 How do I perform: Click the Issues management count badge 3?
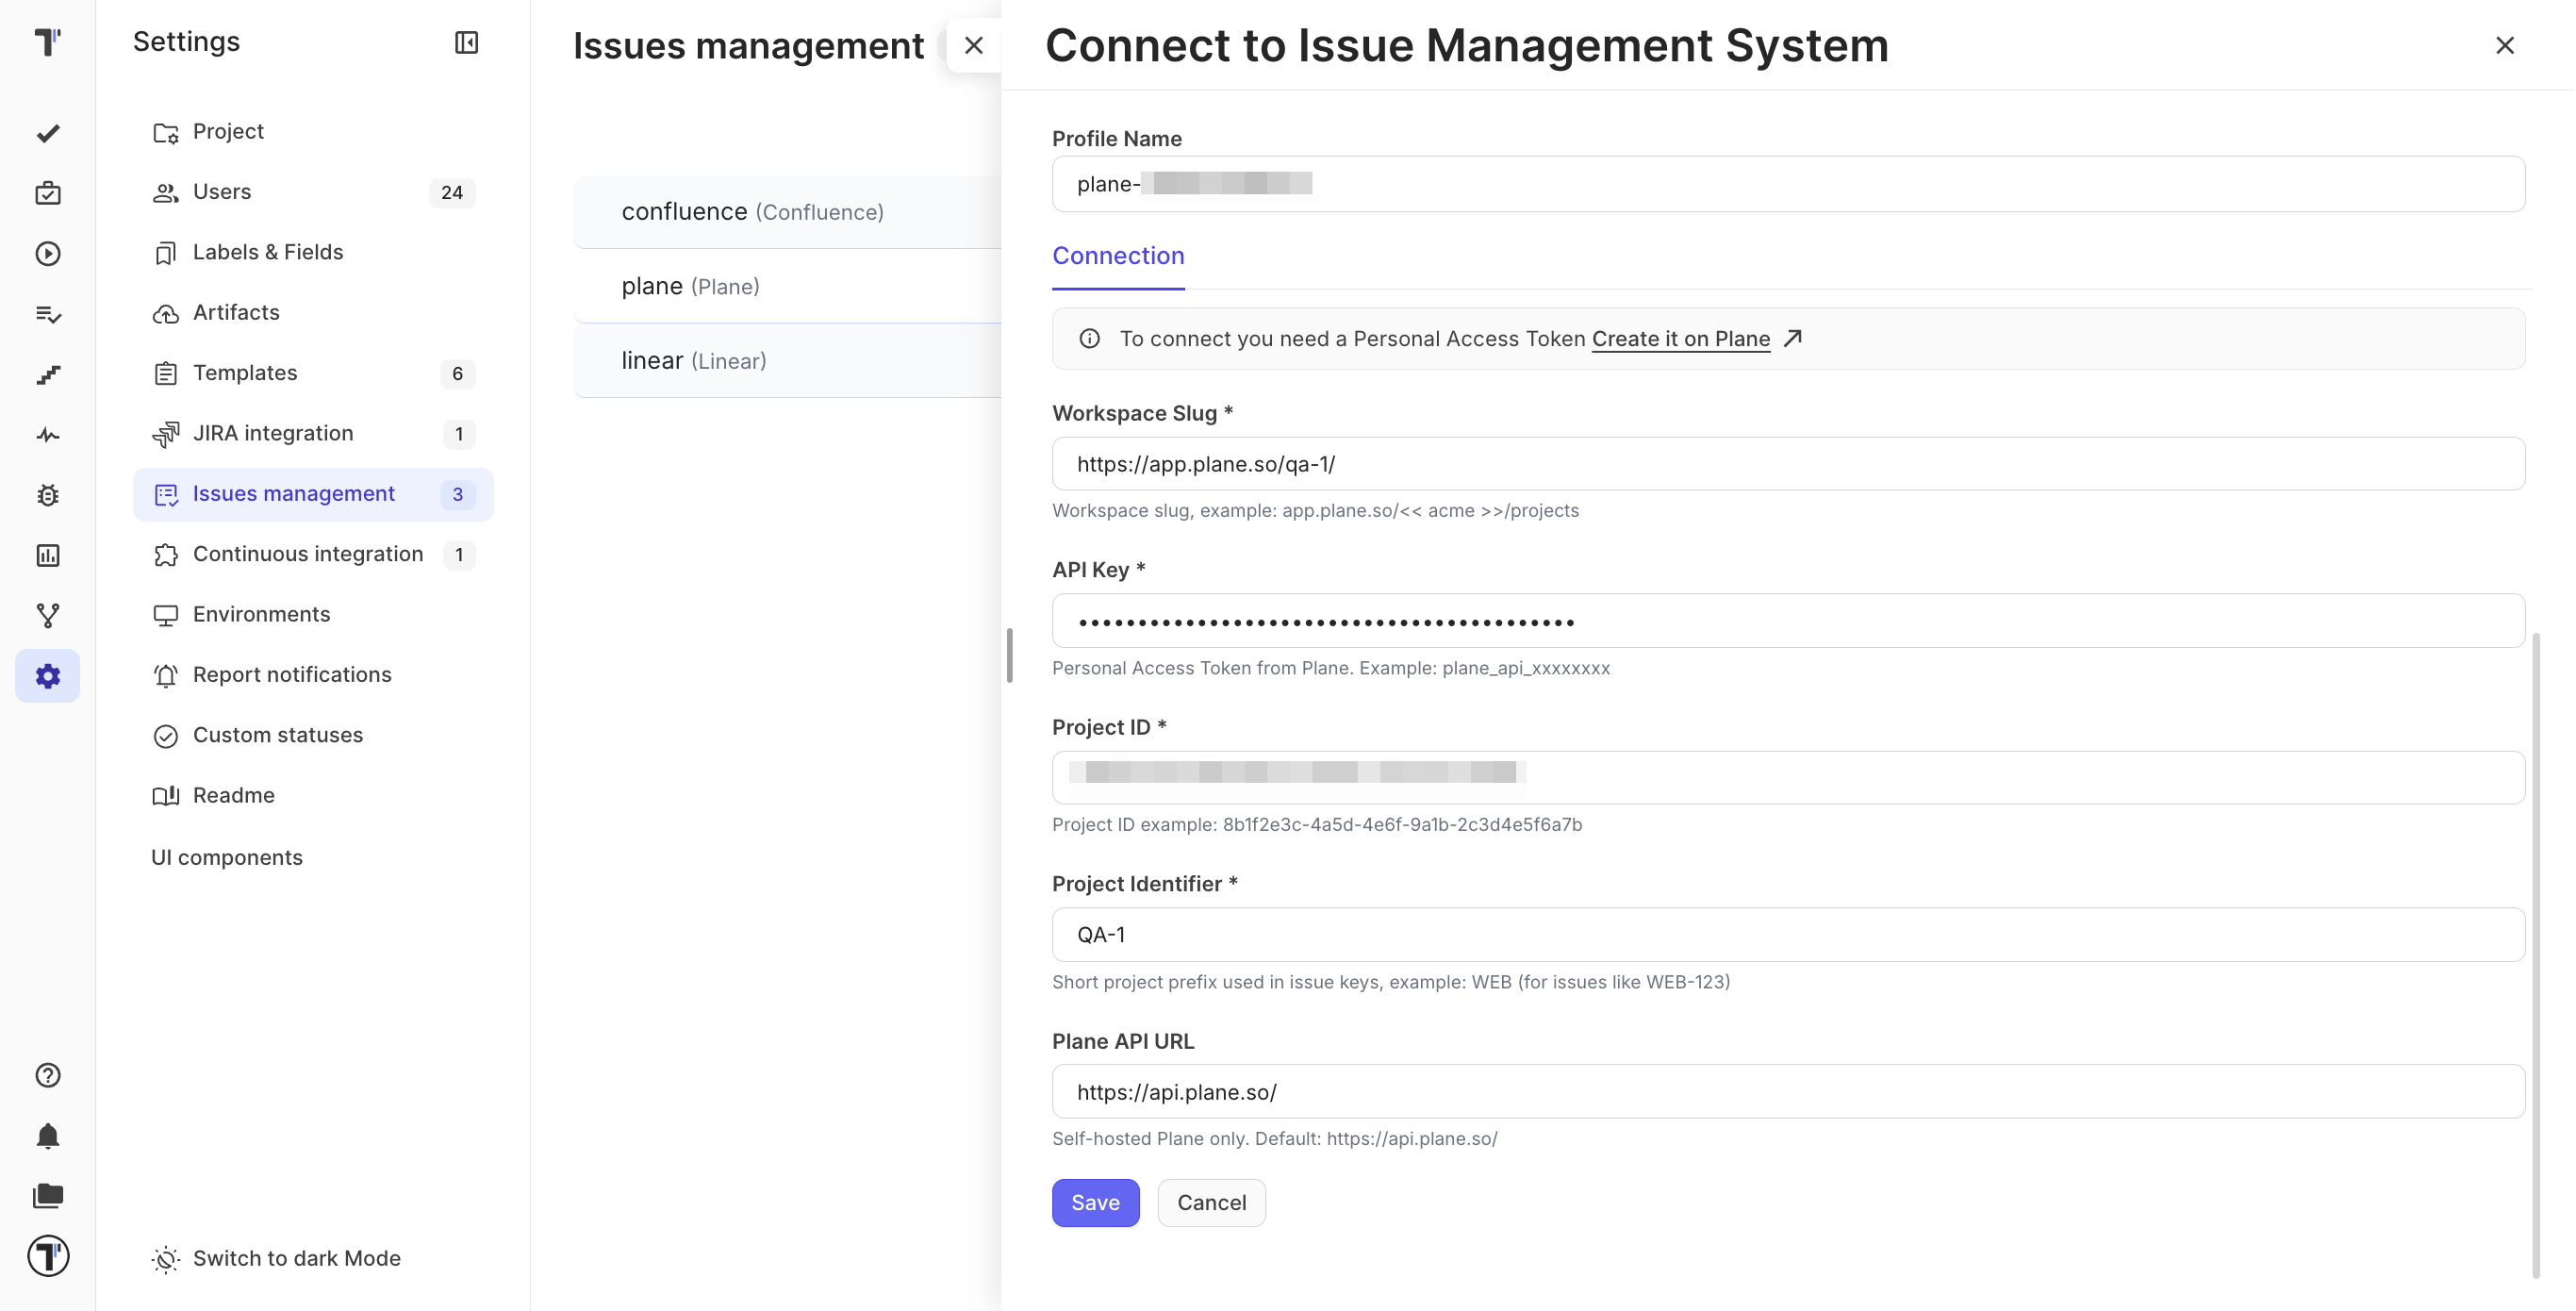[457, 494]
